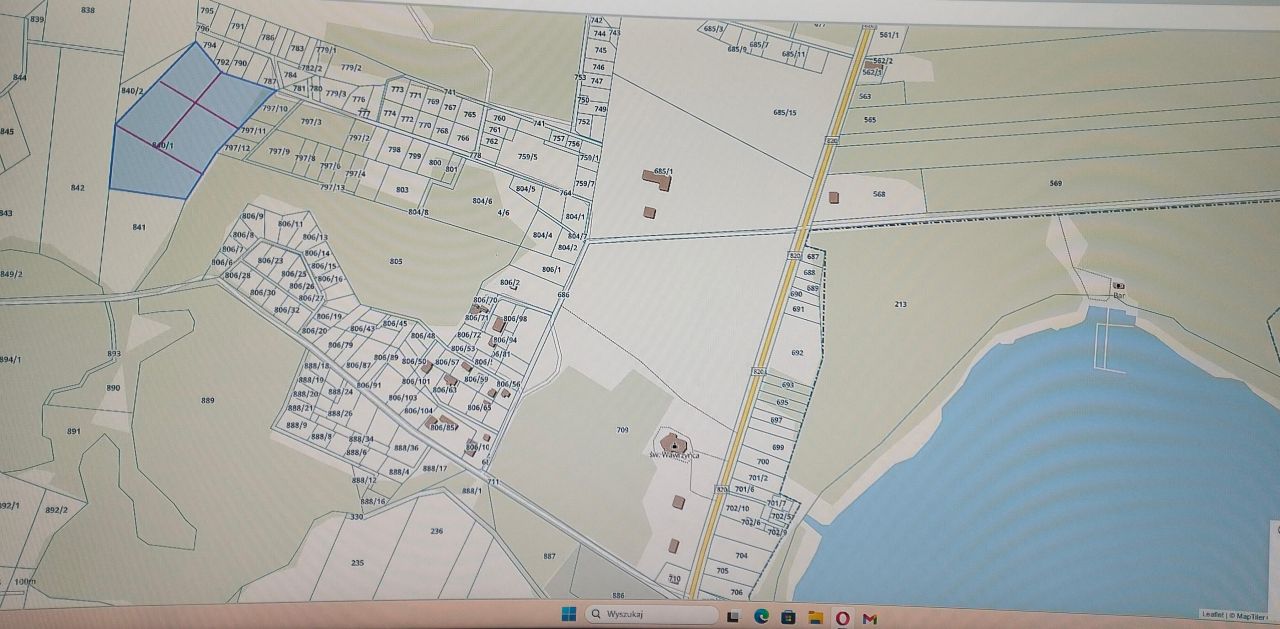Open the Gmail taskbar icon
The height and width of the screenshot is (629, 1280).
pos(870,618)
